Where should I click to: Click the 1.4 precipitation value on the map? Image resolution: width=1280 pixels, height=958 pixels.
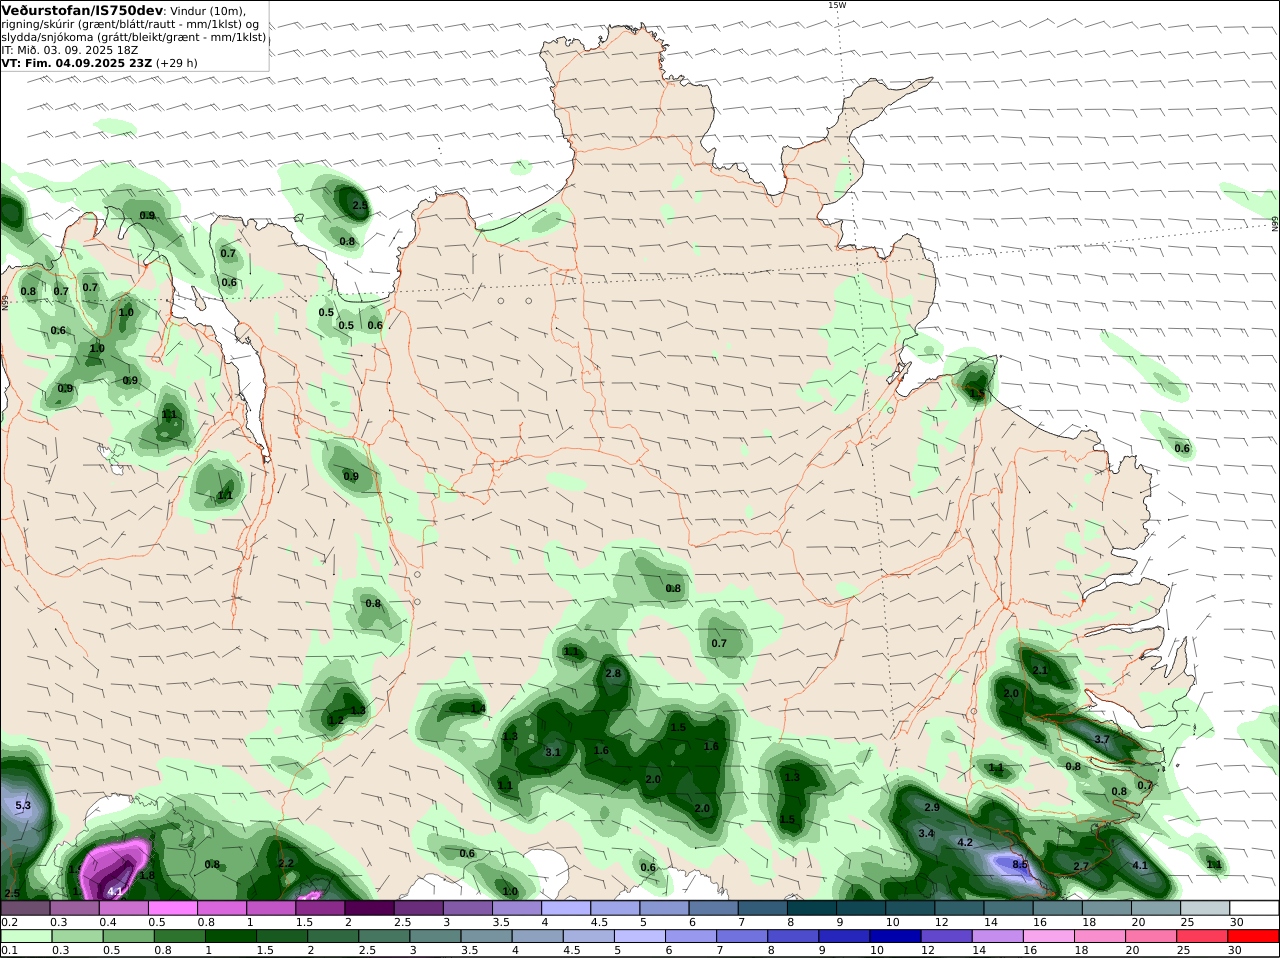[478, 709]
